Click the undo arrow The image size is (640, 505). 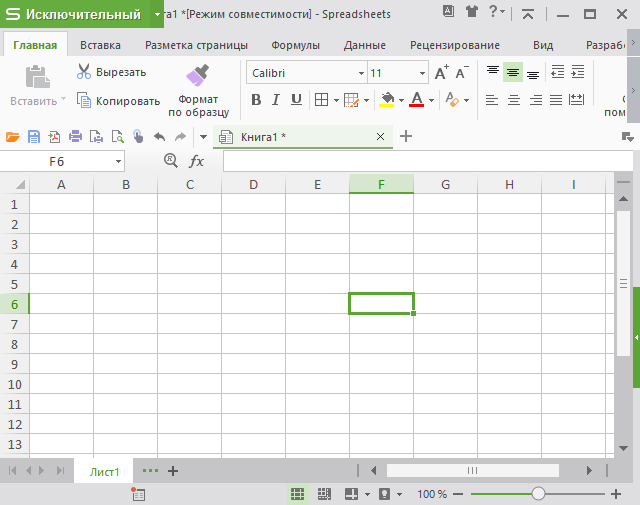click(160, 136)
